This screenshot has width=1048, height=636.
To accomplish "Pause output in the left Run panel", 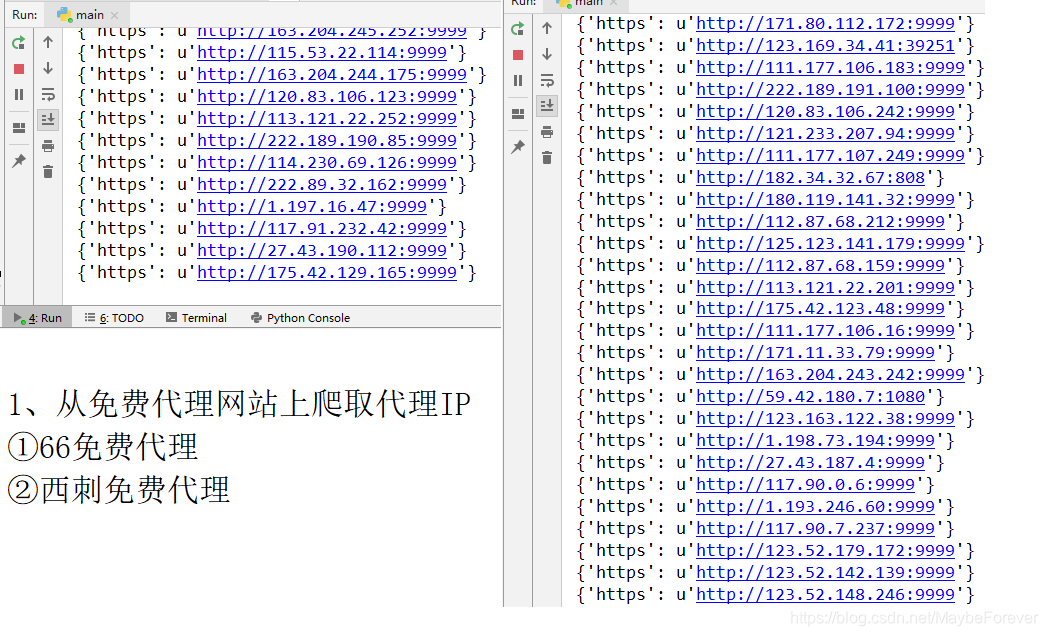I will [x=19, y=95].
